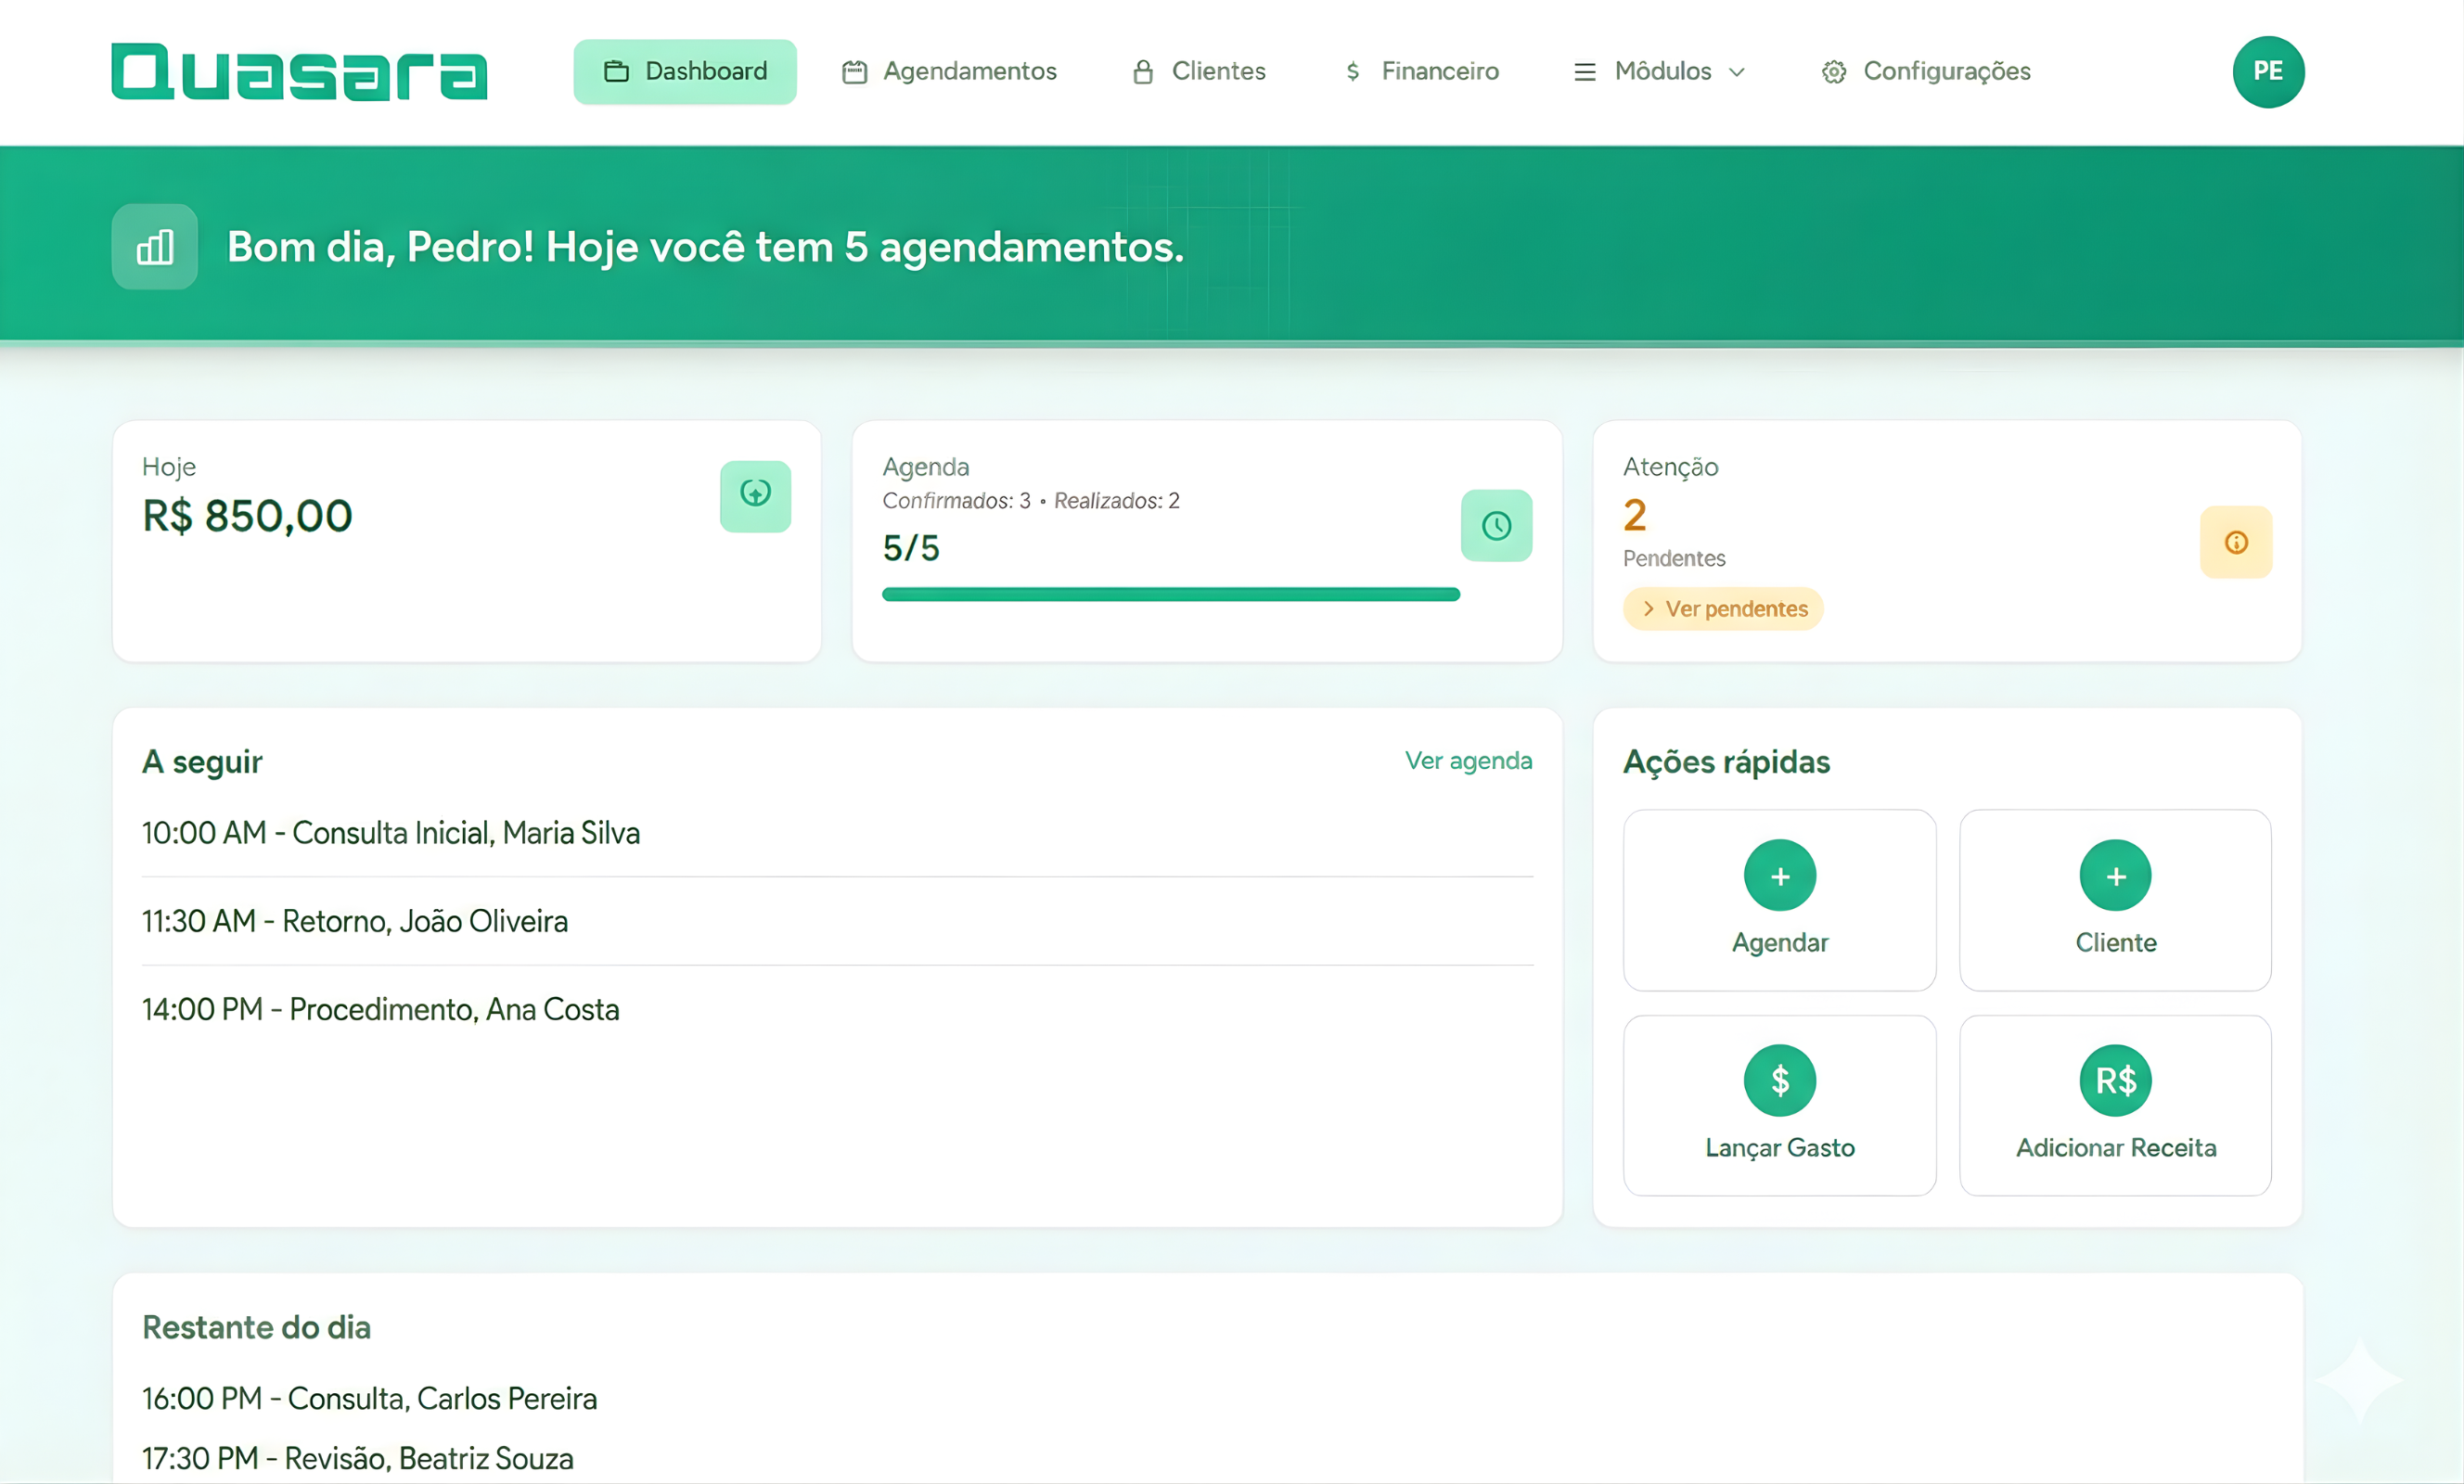2464x1484 pixels.
Task: Select the Maria Silva appointment entry
Action: coord(391,832)
